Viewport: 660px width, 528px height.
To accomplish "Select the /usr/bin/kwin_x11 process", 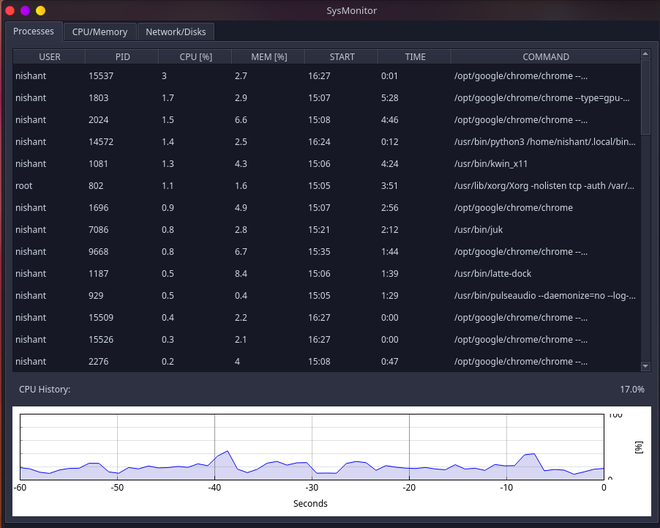I will pos(327,163).
